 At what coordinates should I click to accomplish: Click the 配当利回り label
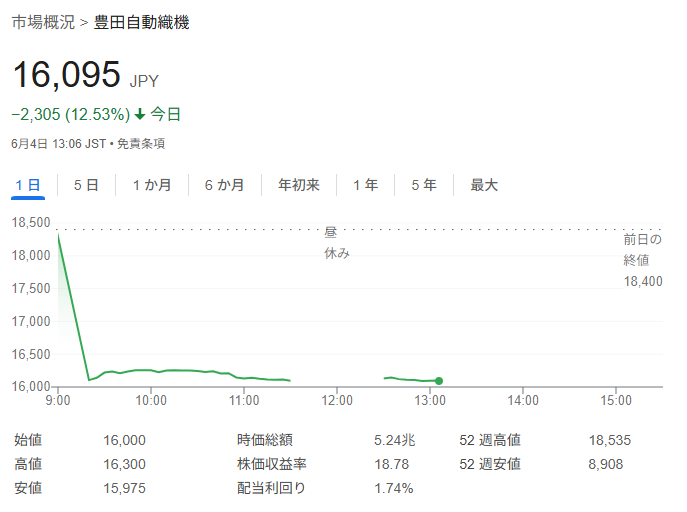pyautogui.click(x=271, y=488)
